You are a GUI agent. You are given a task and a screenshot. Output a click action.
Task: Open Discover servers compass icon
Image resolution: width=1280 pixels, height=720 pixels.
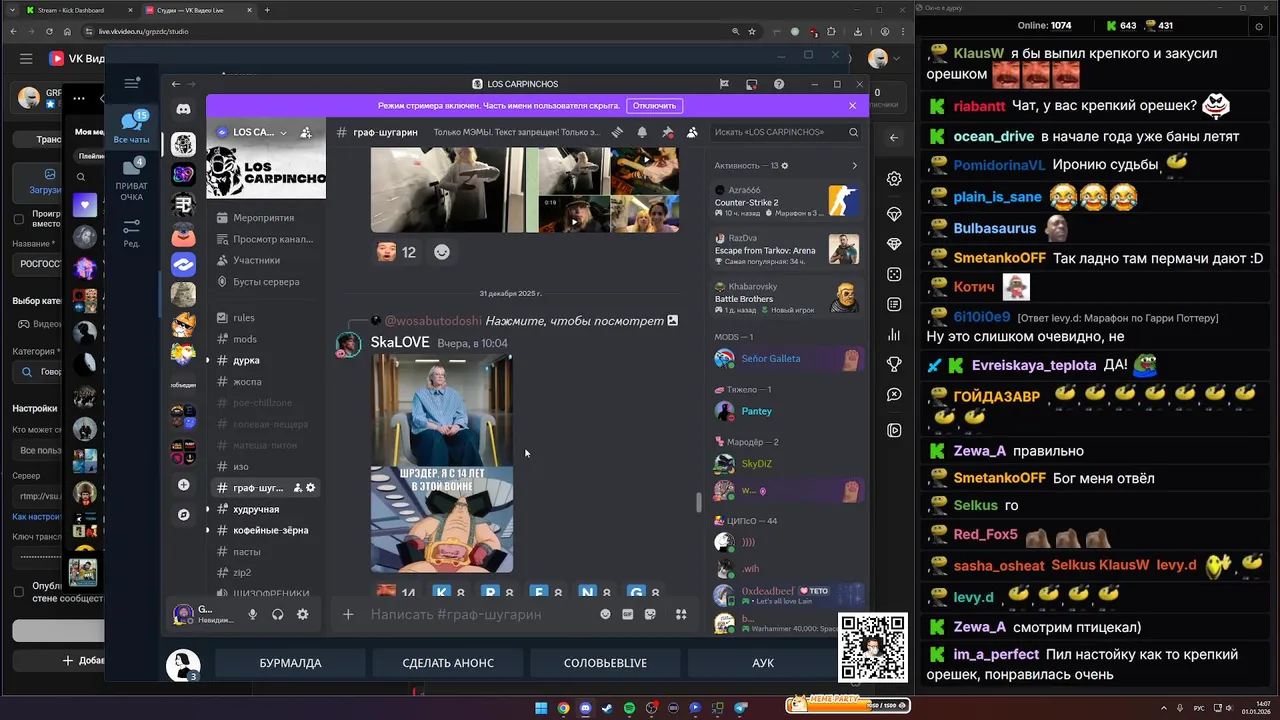coord(183,515)
